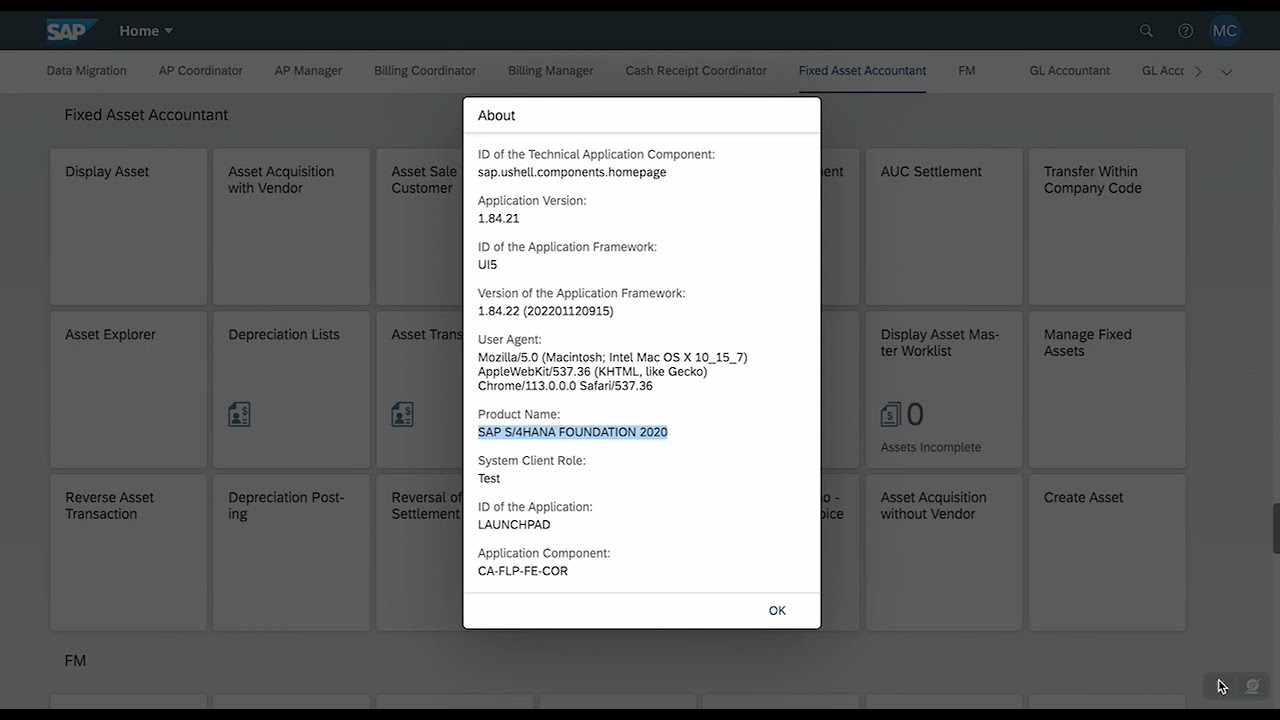Viewport: 1280px width, 720px height.
Task: Click the CA-FLP-FE-COR component text
Action: click(x=523, y=571)
